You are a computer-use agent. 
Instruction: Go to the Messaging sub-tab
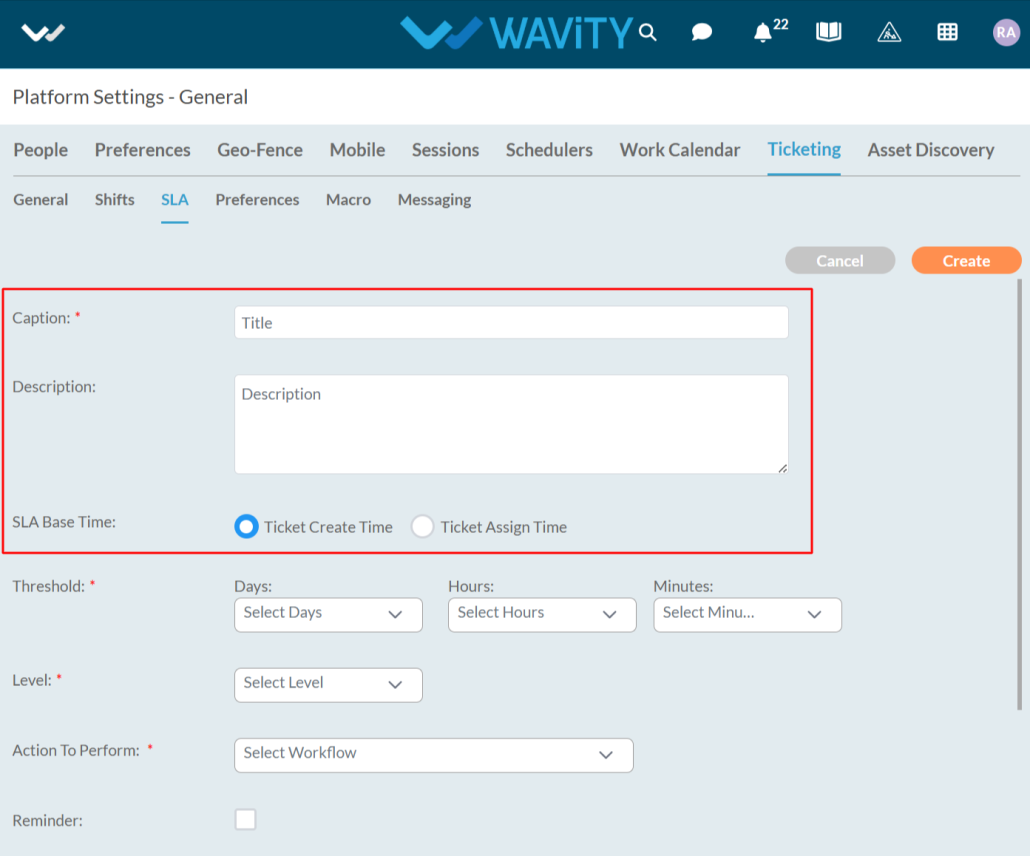tap(434, 200)
